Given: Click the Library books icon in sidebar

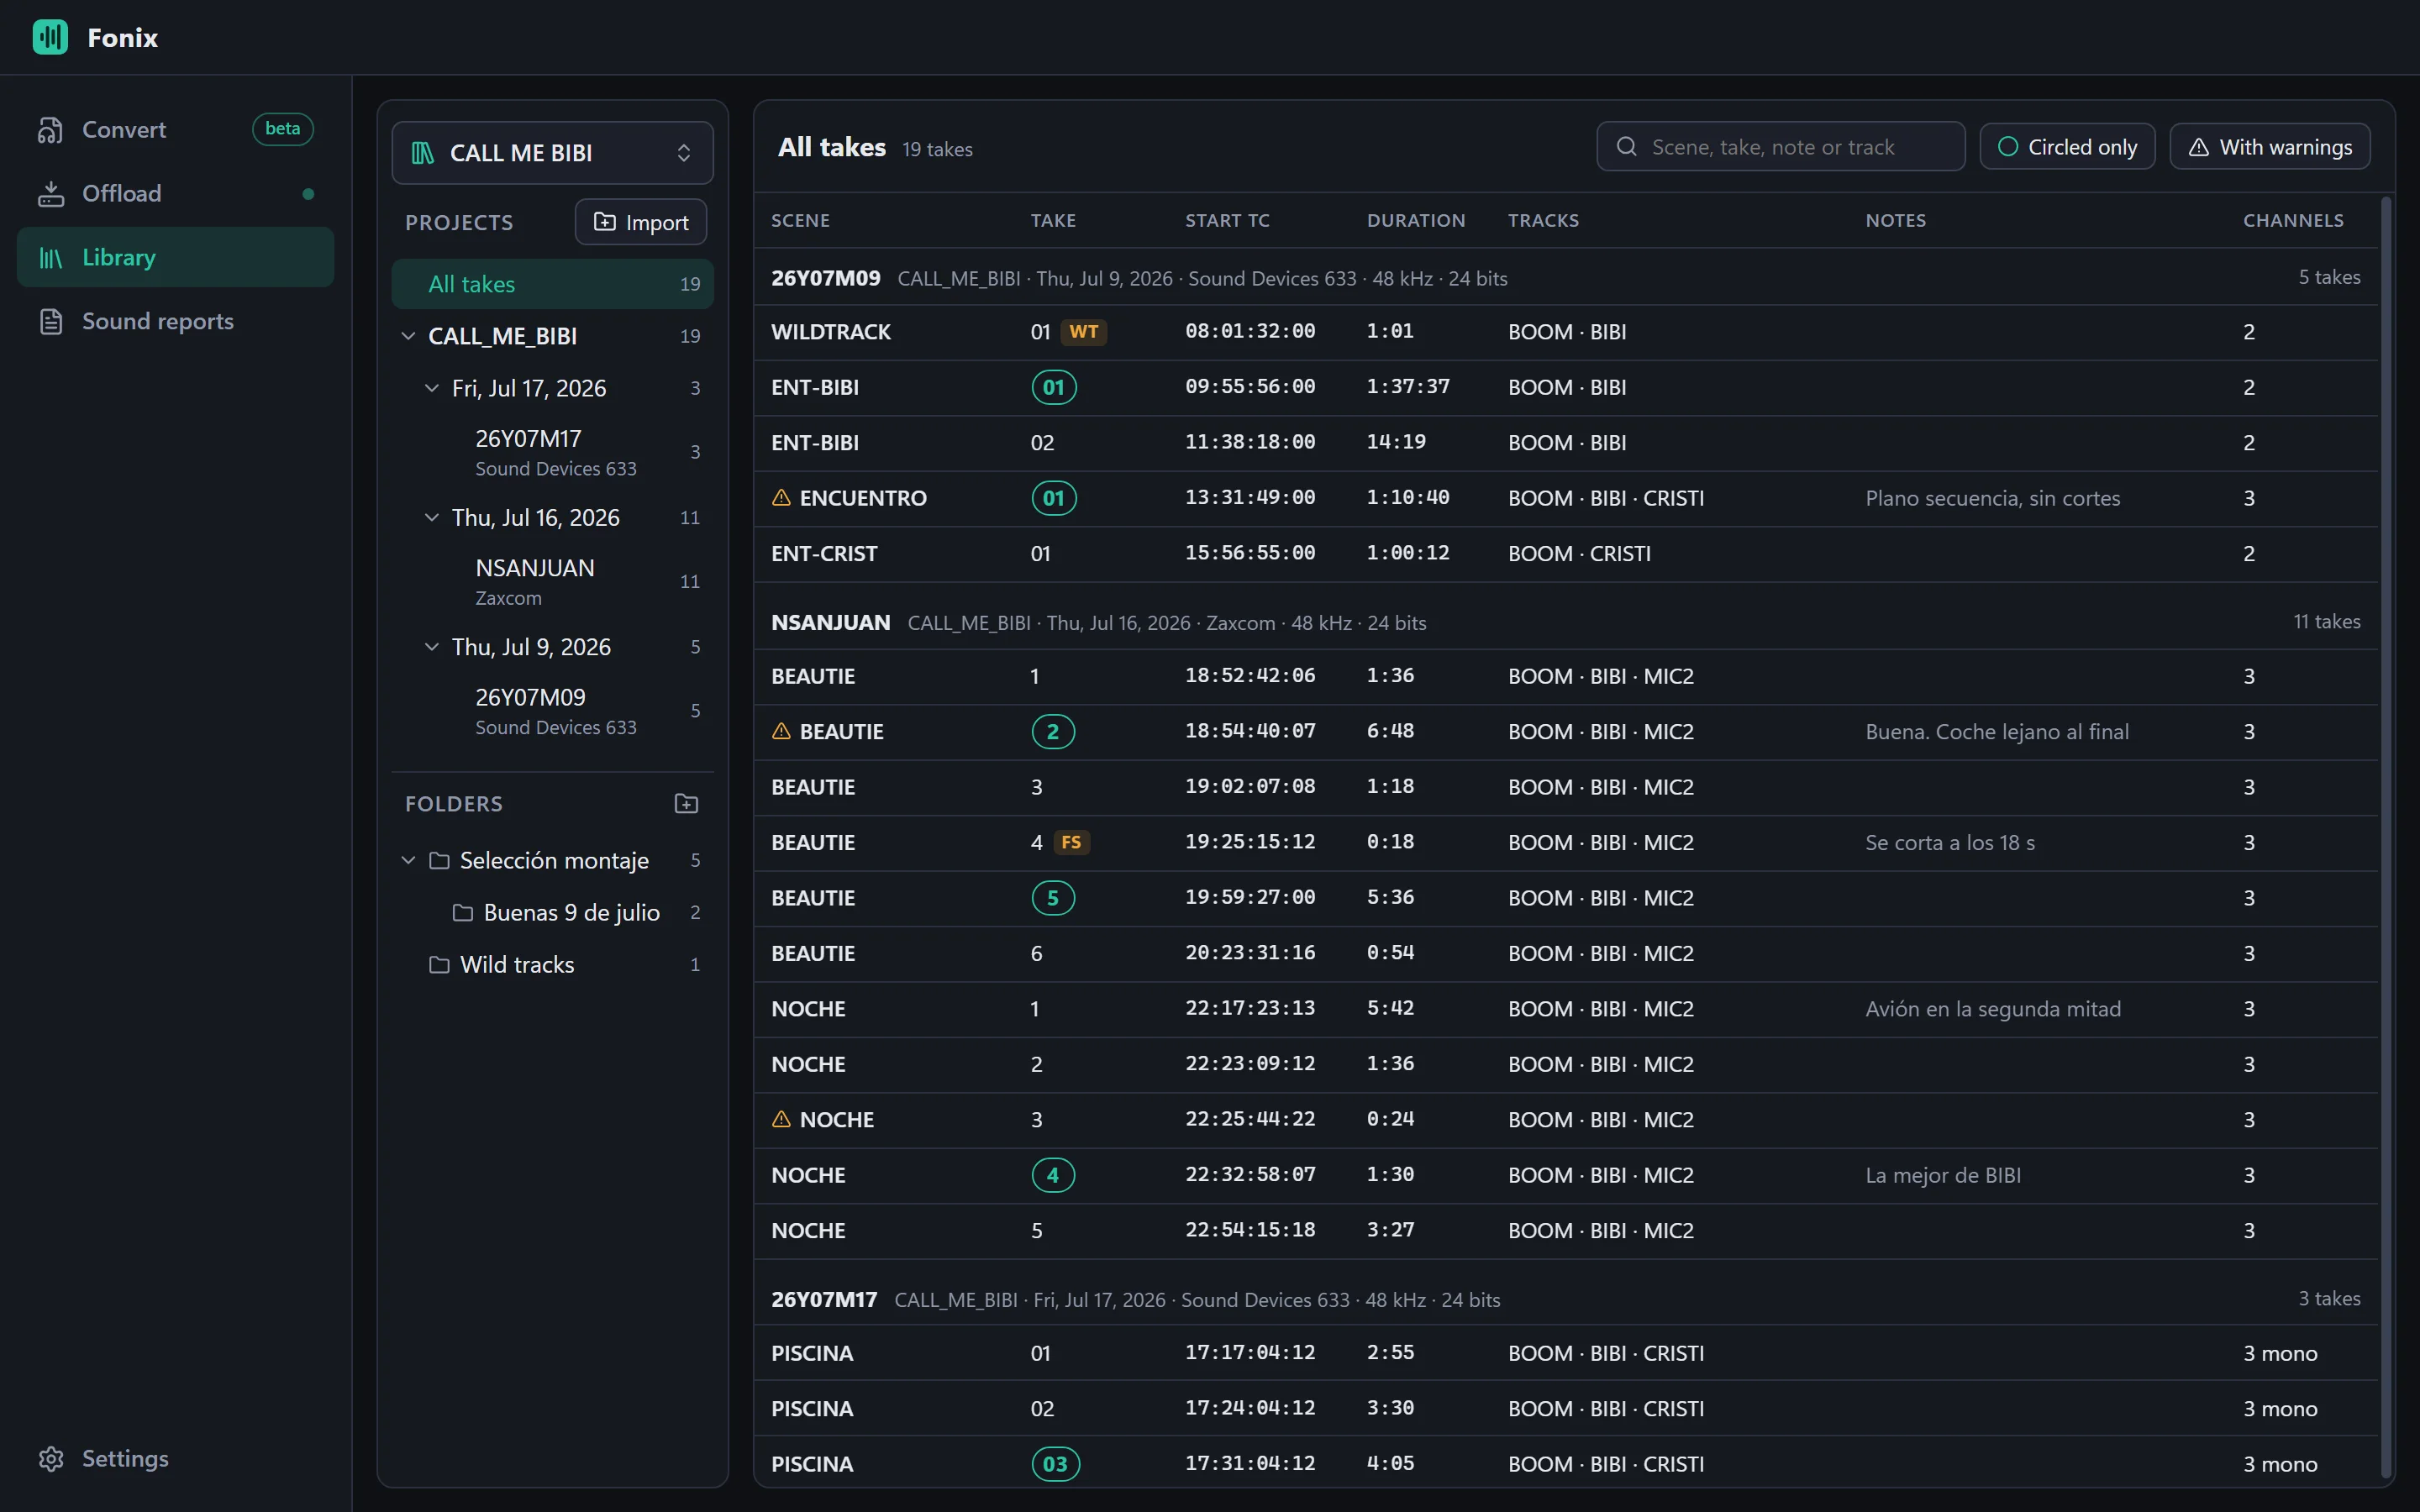Looking at the screenshot, I should point(50,258).
